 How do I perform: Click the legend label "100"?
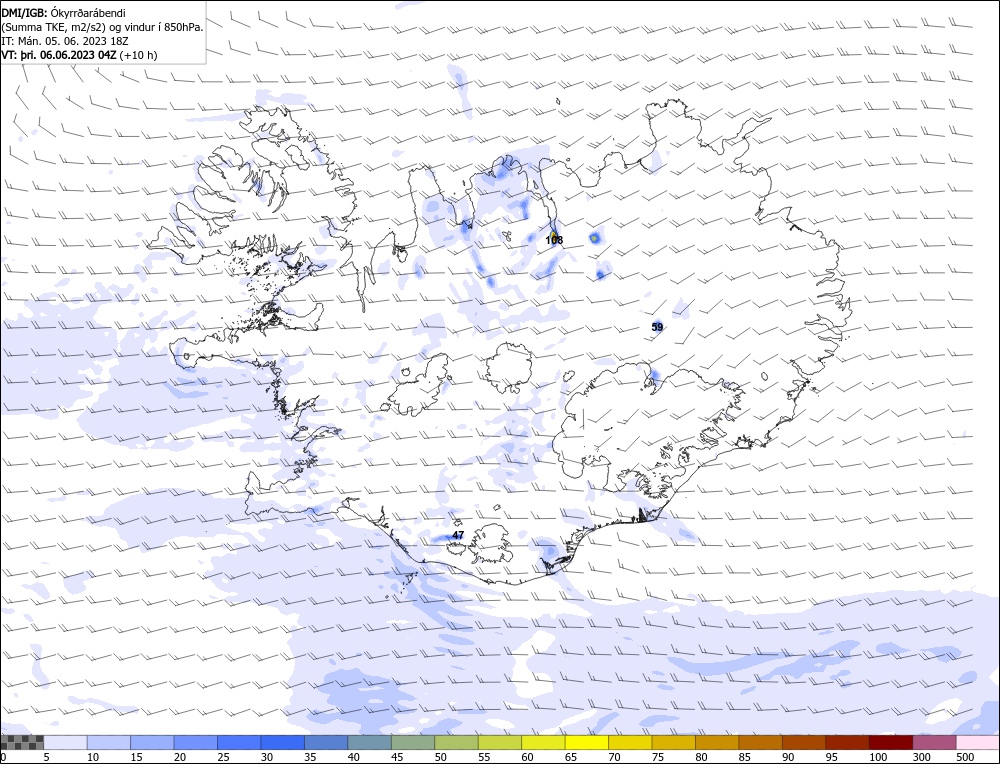[x=878, y=757]
